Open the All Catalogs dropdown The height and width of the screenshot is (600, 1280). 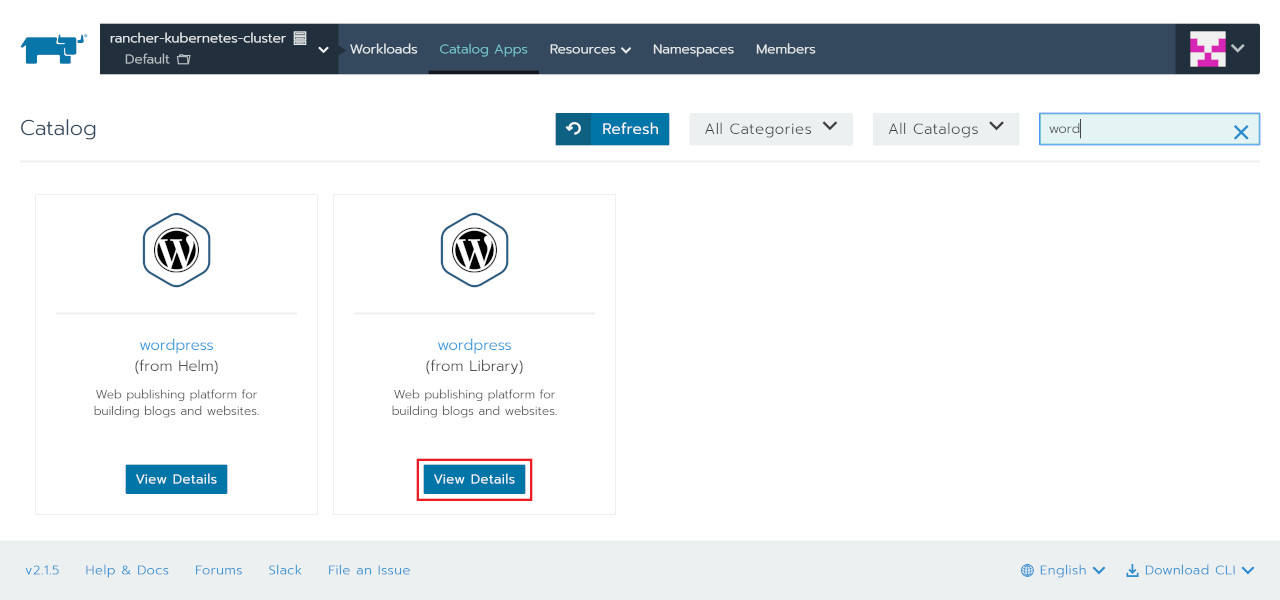tap(946, 129)
